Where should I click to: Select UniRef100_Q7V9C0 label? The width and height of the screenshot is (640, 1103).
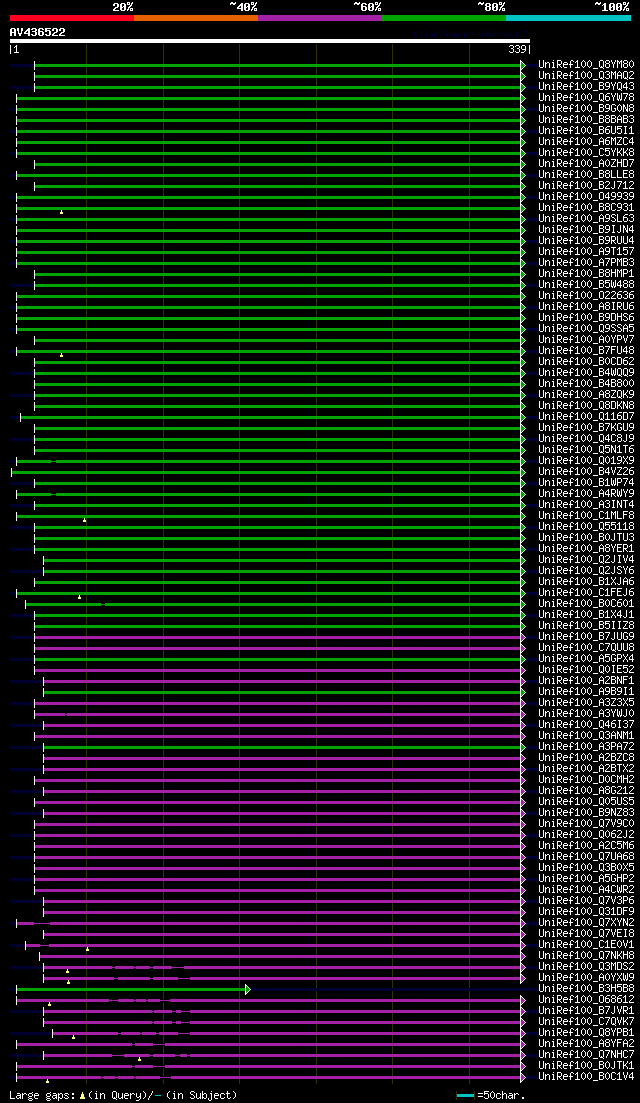pos(586,824)
